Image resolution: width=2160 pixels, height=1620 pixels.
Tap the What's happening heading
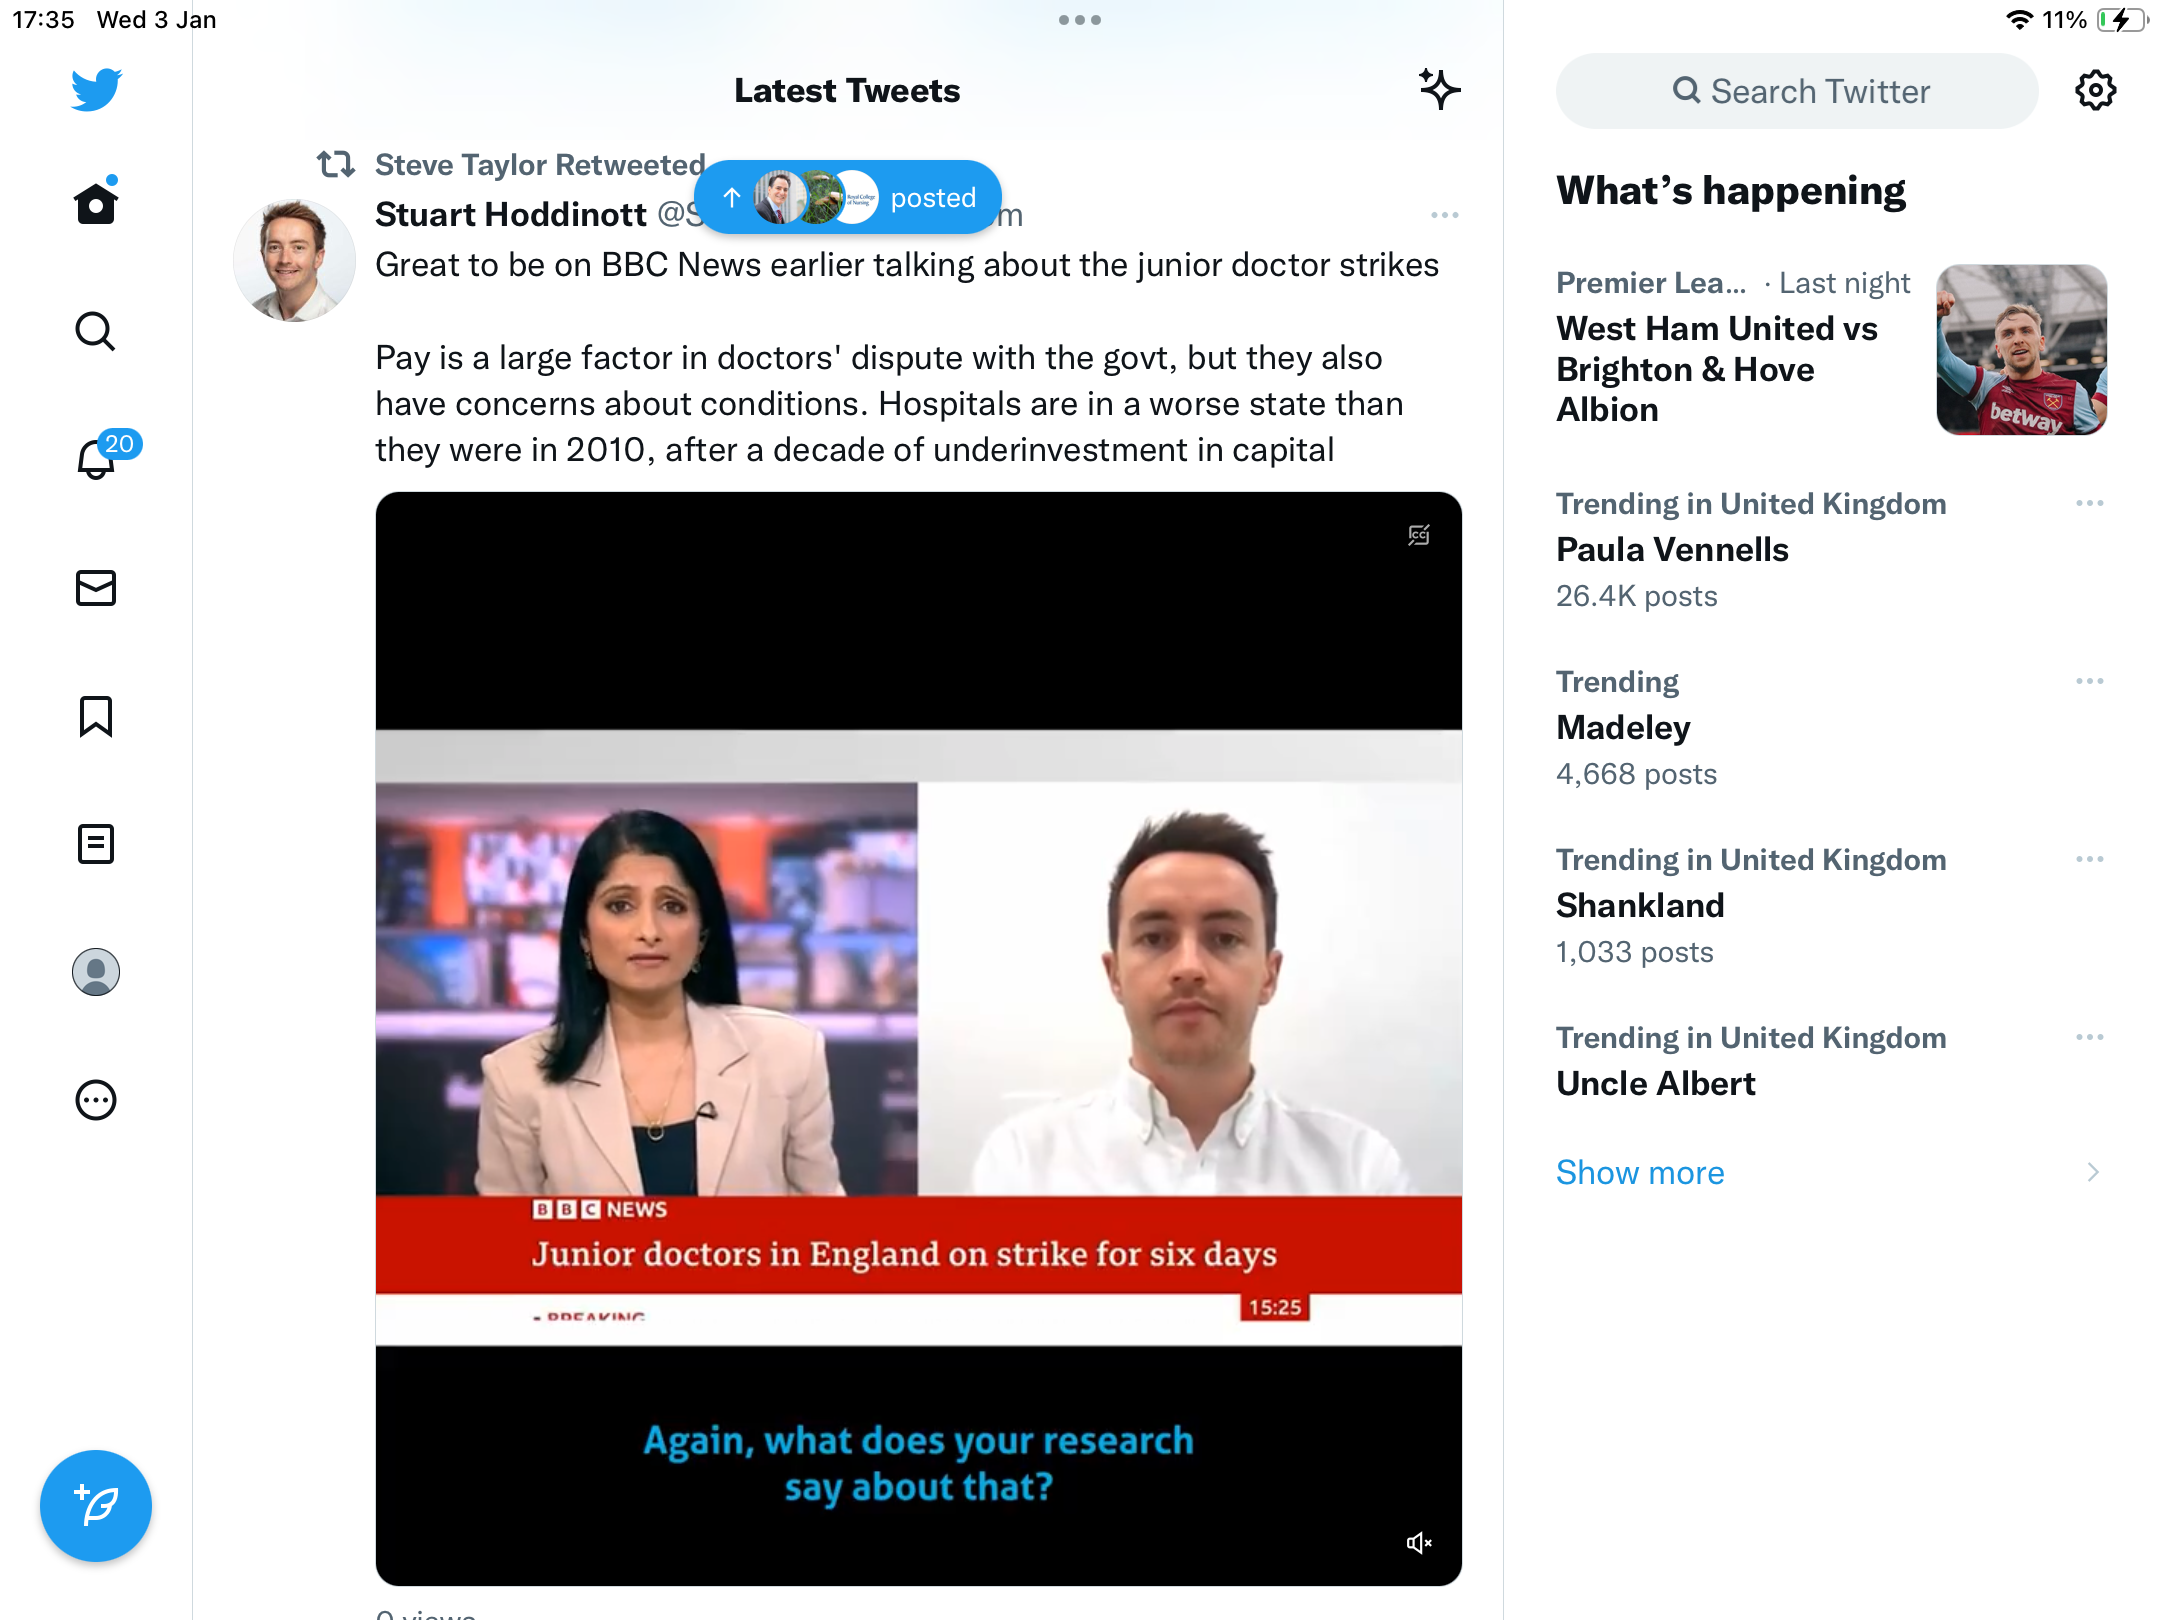point(1731,190)
